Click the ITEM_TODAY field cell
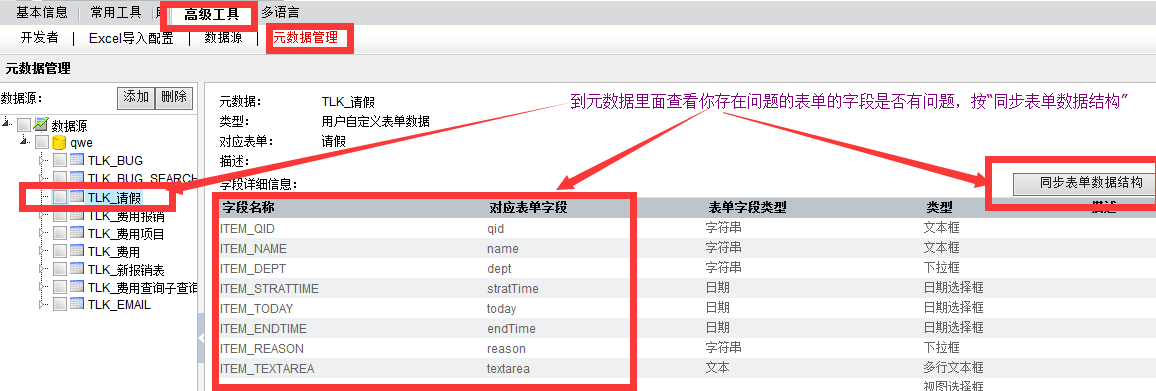Image resolution: width=1156 pixels, height=391 pixels. 257,308
